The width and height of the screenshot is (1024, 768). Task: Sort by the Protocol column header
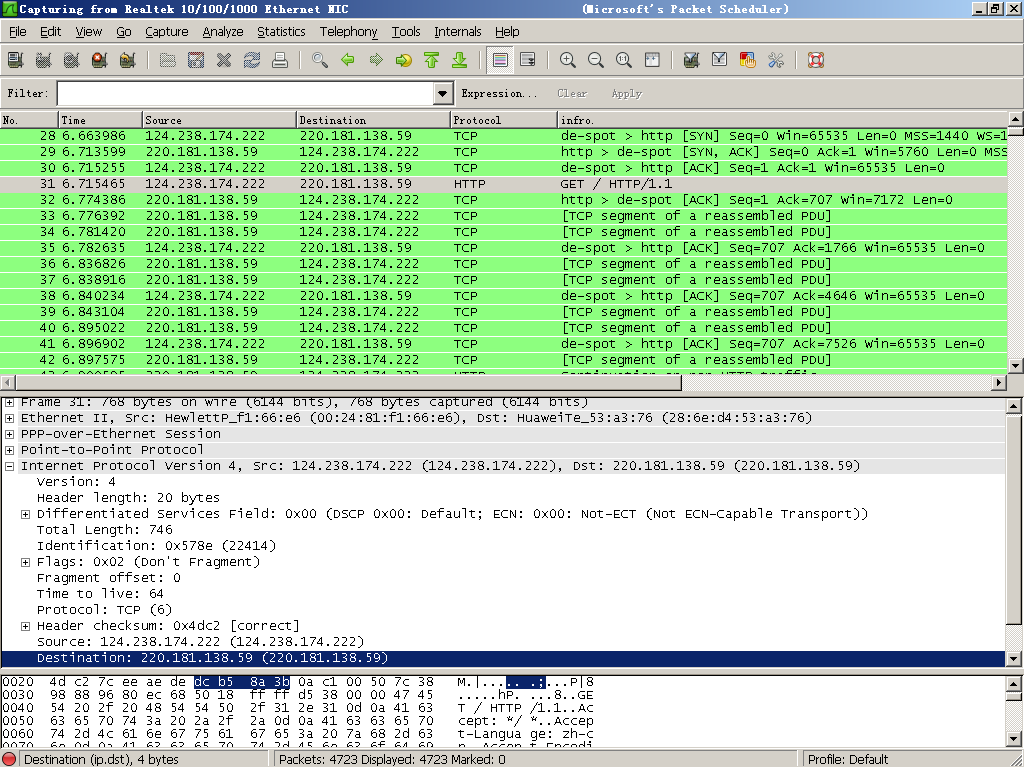504,120
